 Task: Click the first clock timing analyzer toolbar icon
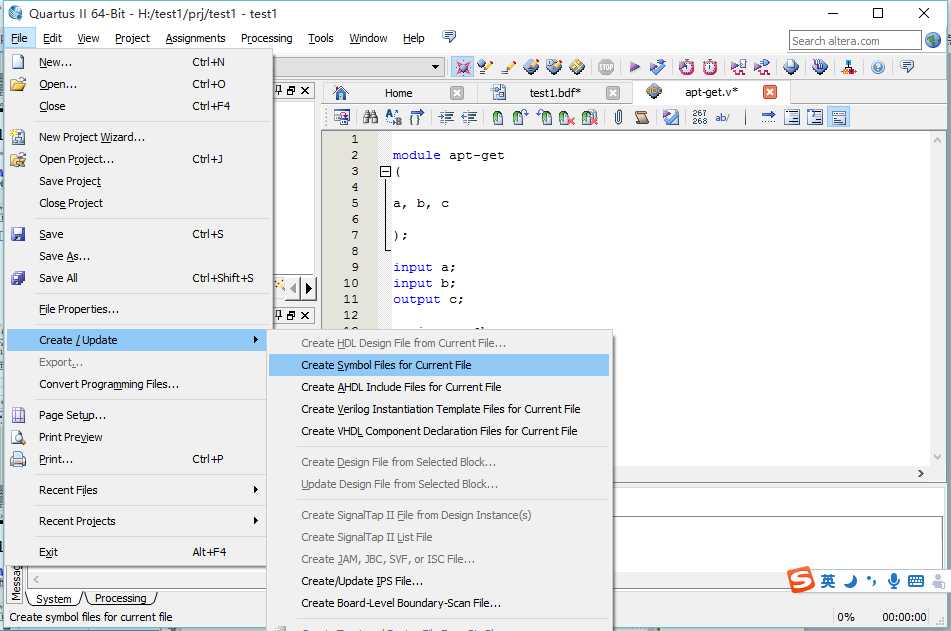coord(686,67)
